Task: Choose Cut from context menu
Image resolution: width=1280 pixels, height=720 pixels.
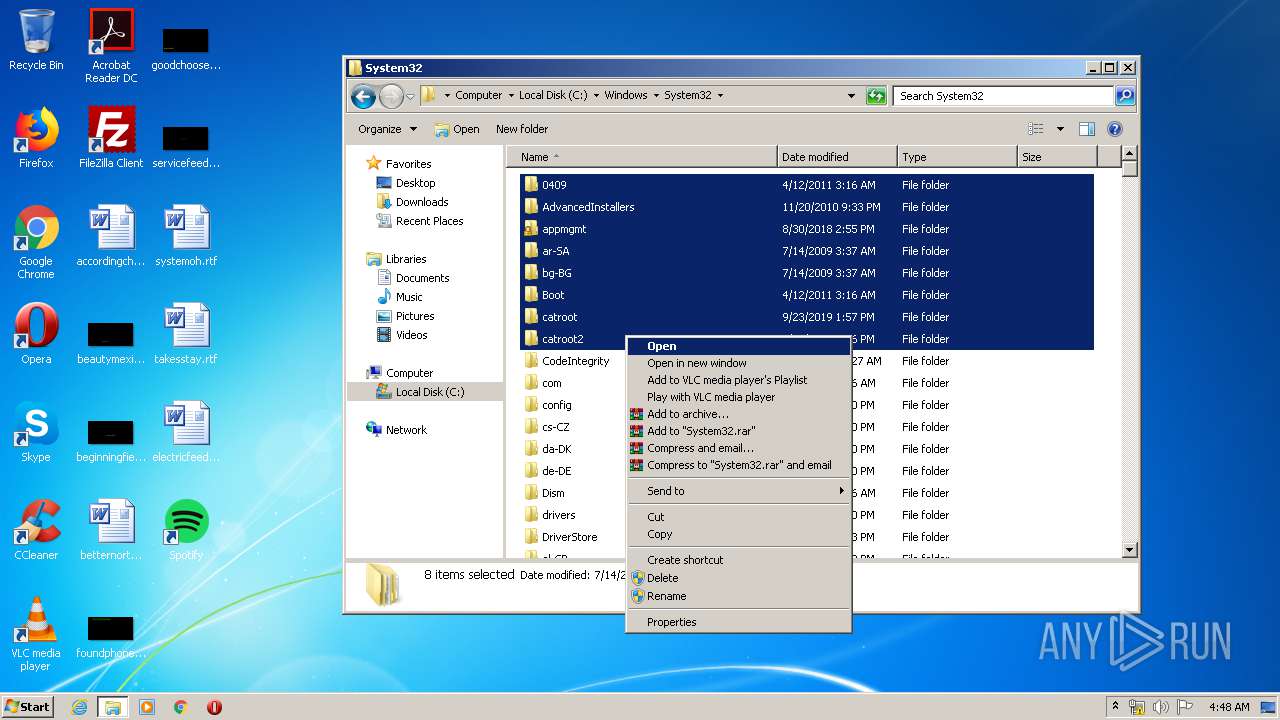Action: pyautogui.click(x=738, y=517)
